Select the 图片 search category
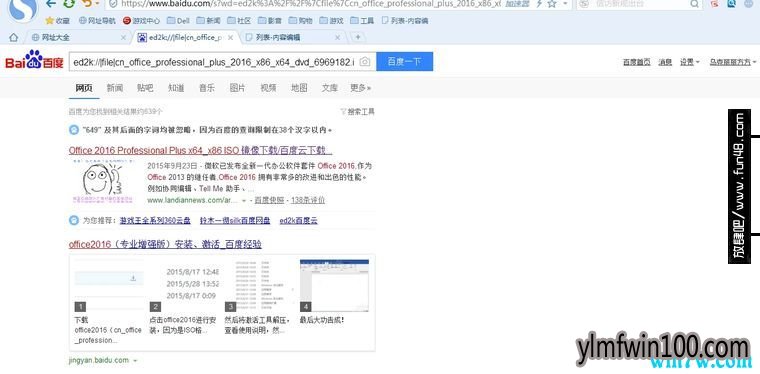This screenshot has width=760, height=374. coord(238,88)
